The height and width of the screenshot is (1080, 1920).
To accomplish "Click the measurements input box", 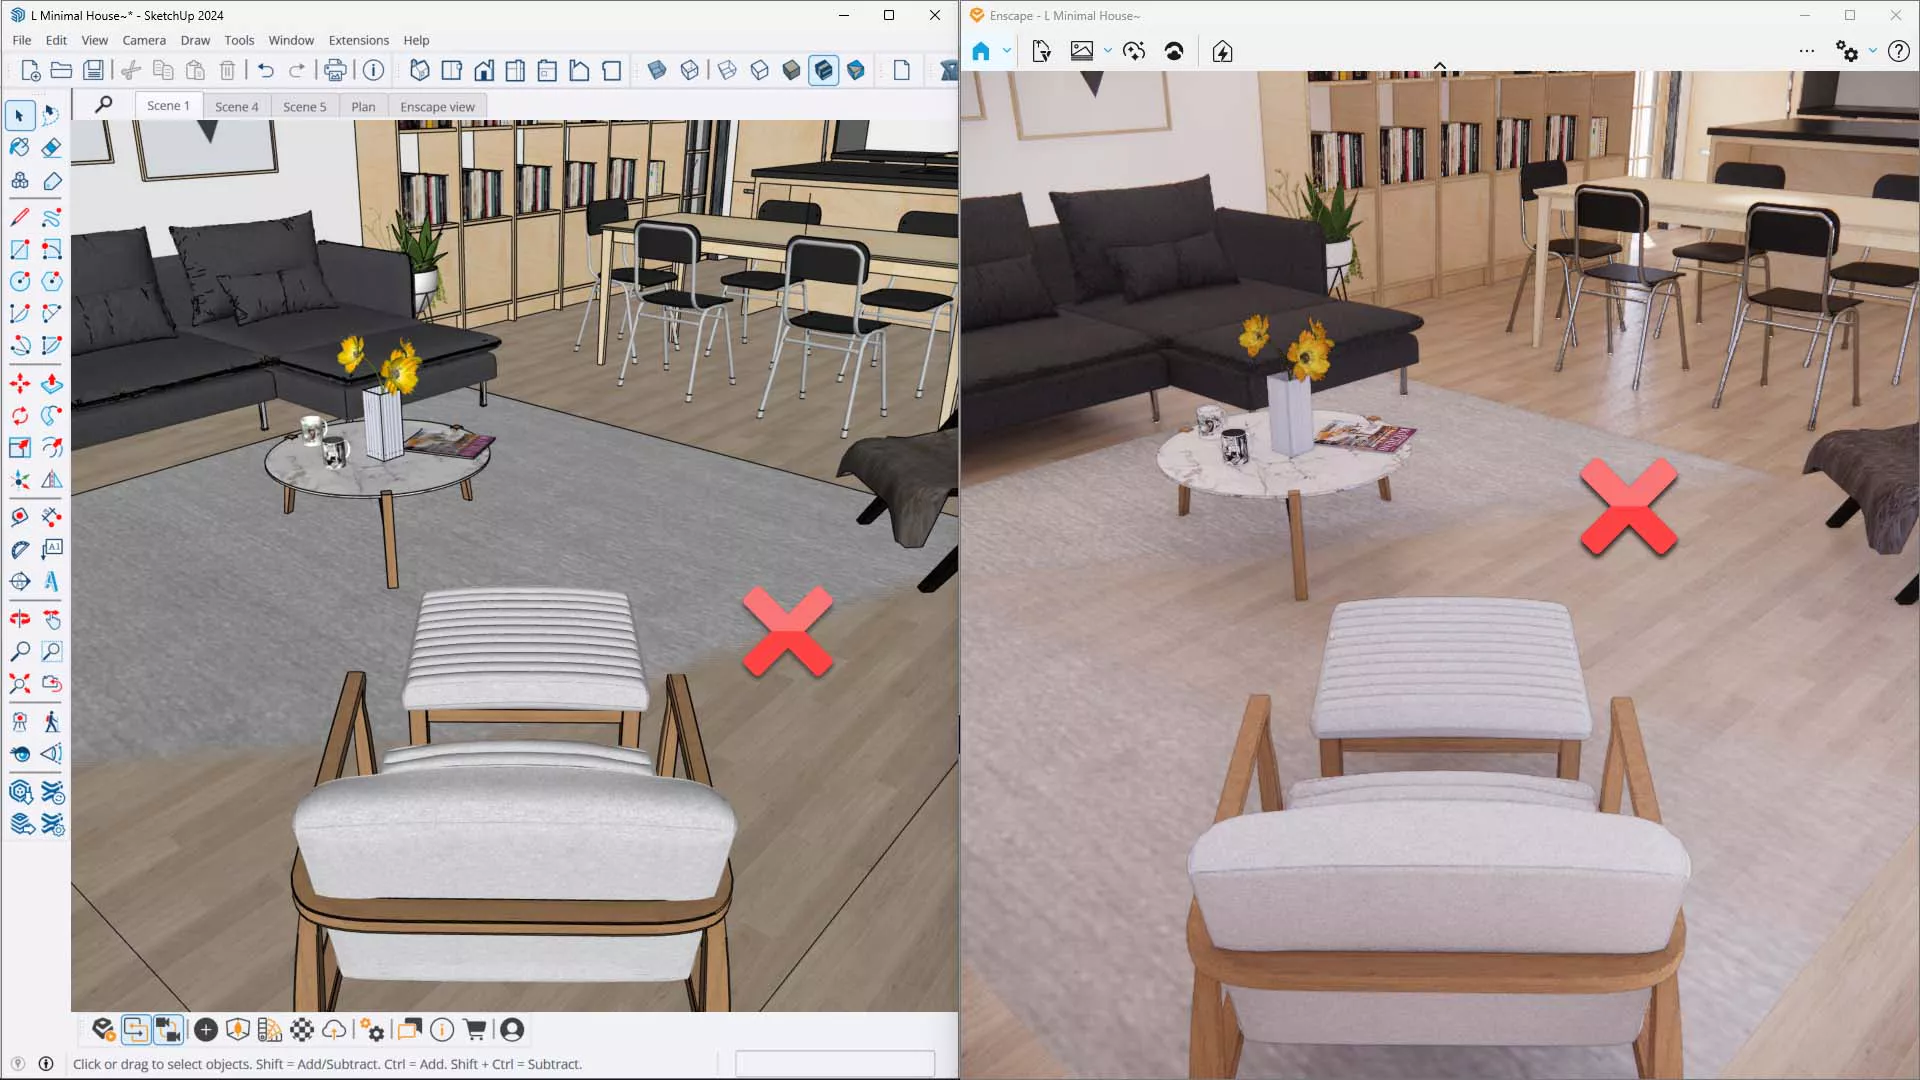I will (834, 1063).
